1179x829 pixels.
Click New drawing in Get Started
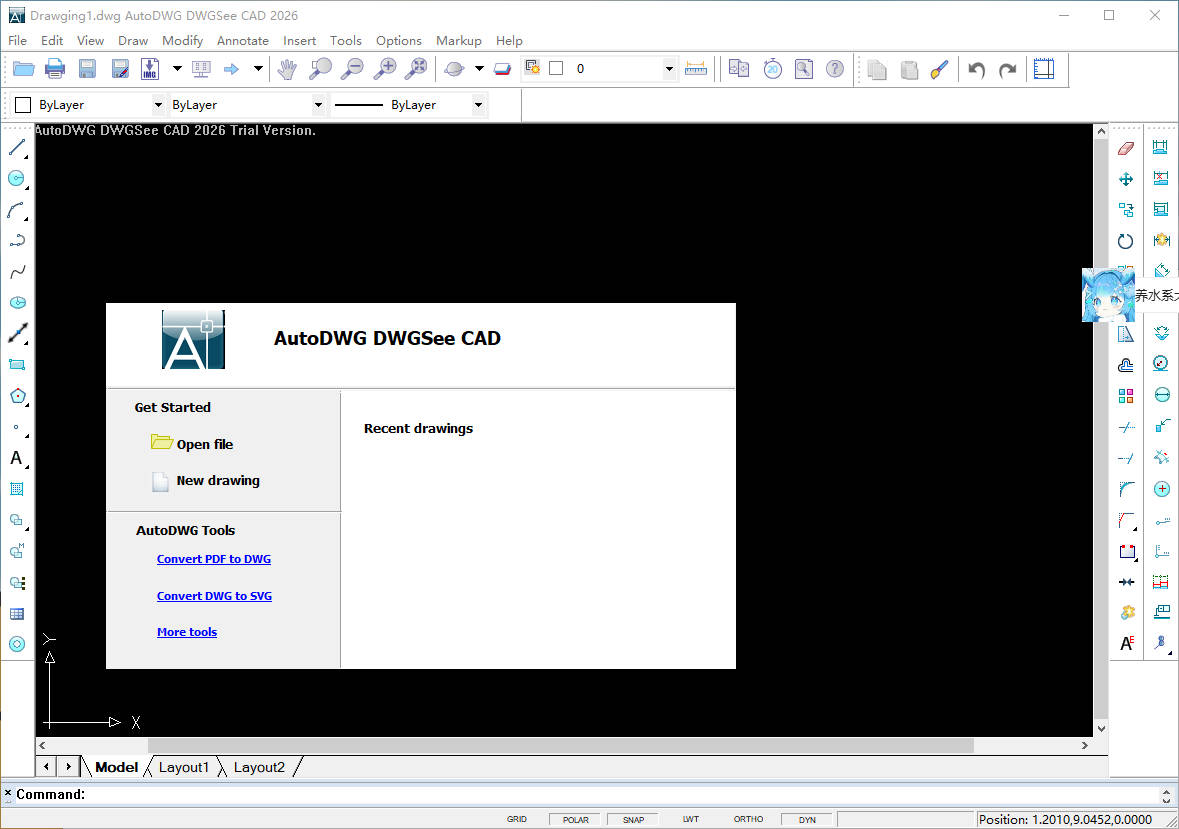tap(206, 481)
